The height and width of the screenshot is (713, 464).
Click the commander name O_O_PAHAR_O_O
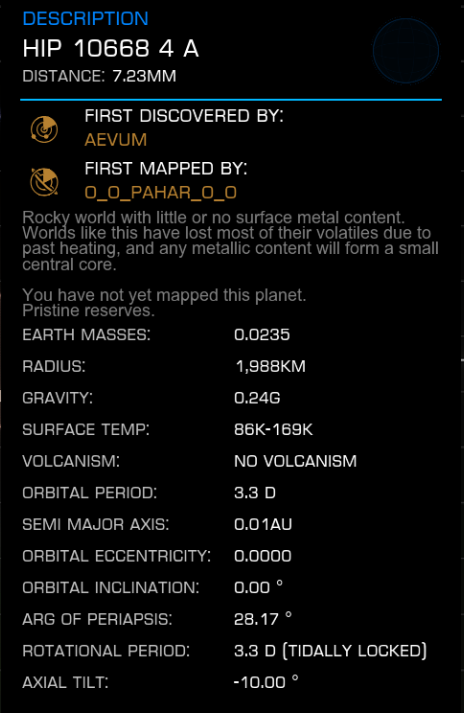(x=161, y=192)
